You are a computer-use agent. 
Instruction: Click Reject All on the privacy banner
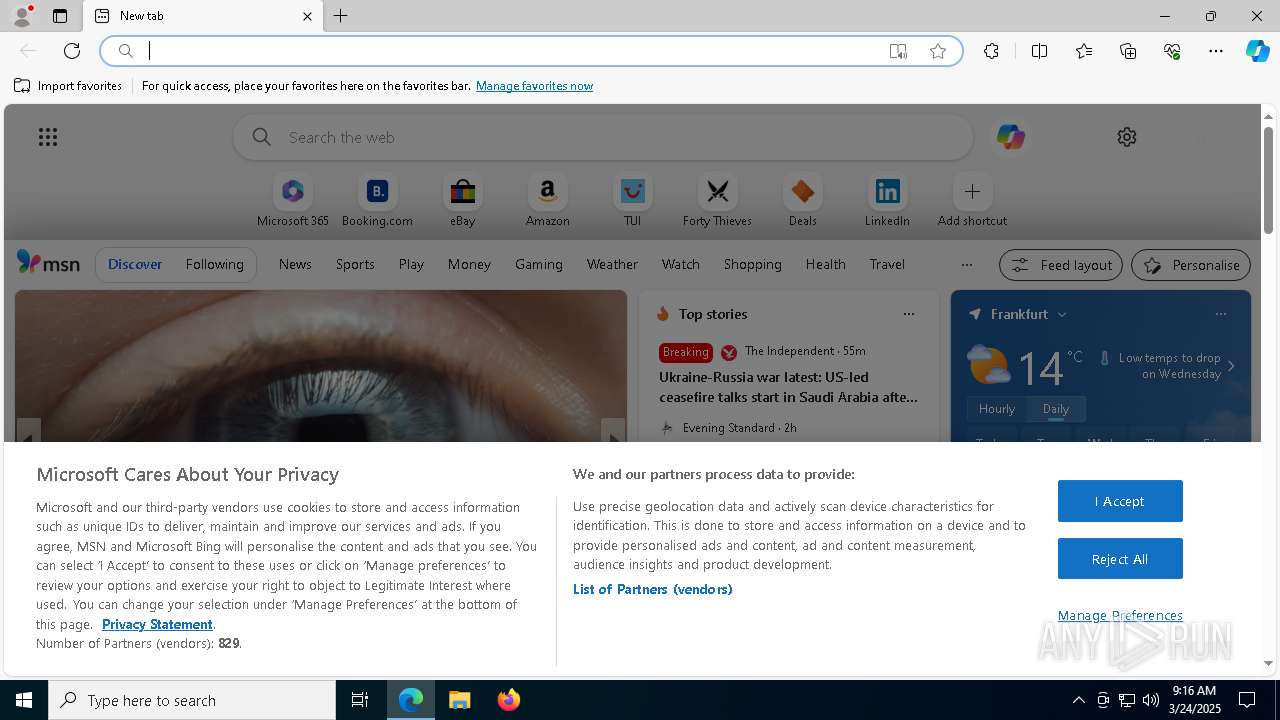point(1120,559)
